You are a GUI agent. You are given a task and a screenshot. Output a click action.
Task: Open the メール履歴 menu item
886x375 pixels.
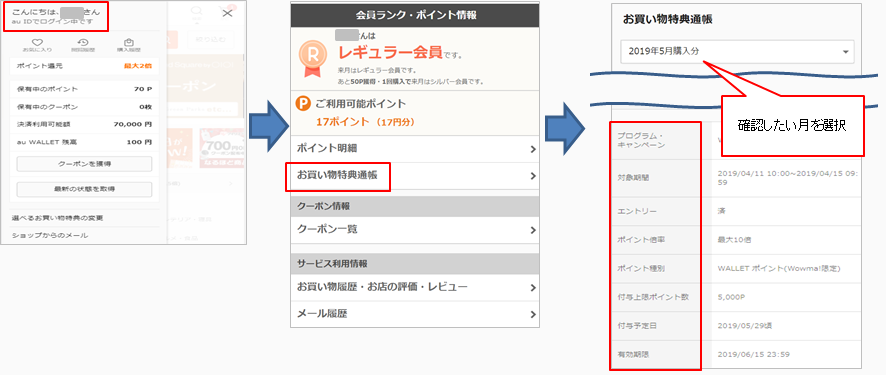point(415,314)
